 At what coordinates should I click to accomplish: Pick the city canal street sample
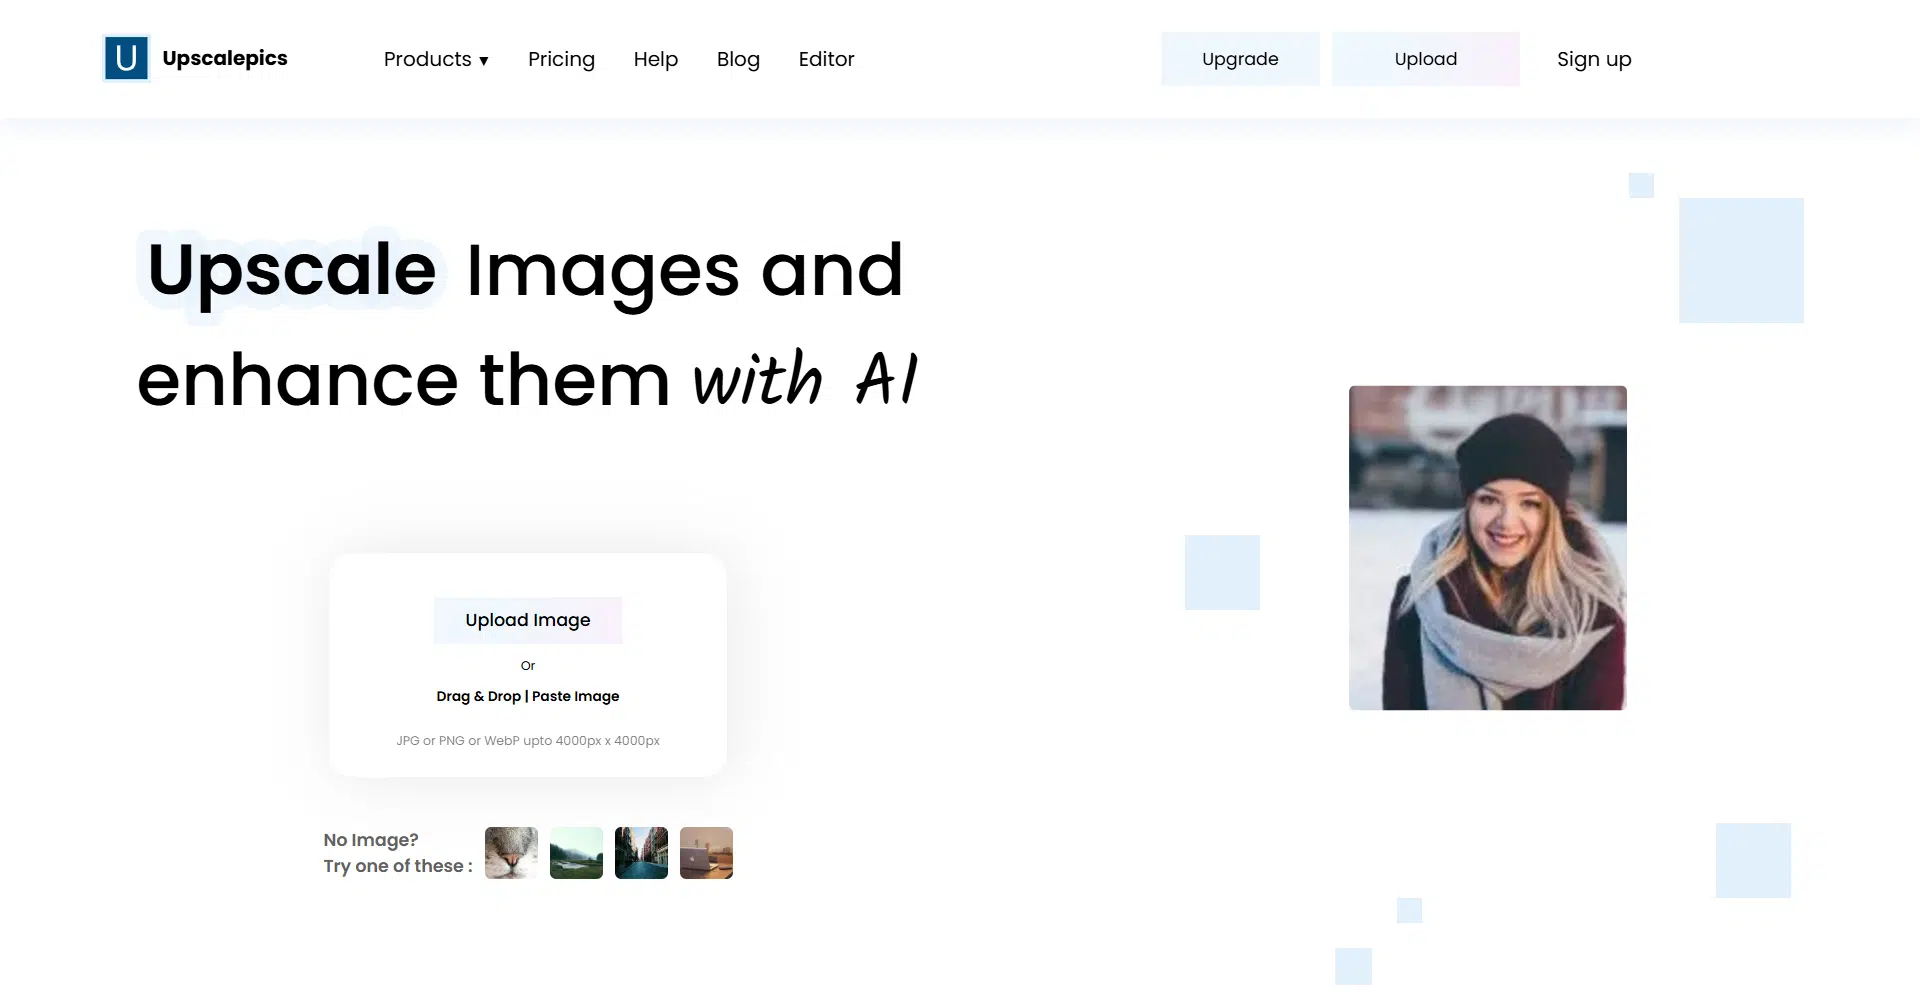pyautogui.click(x=641, y=853)
